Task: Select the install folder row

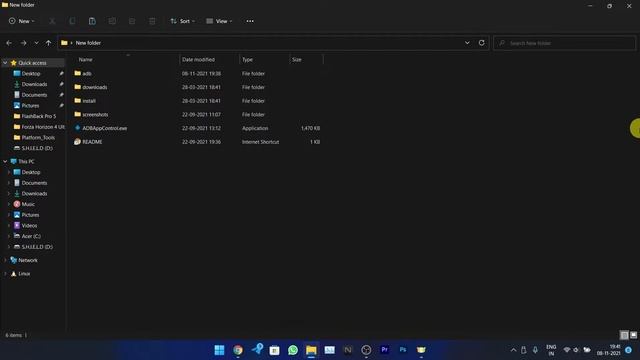Action: click(198, 101)
